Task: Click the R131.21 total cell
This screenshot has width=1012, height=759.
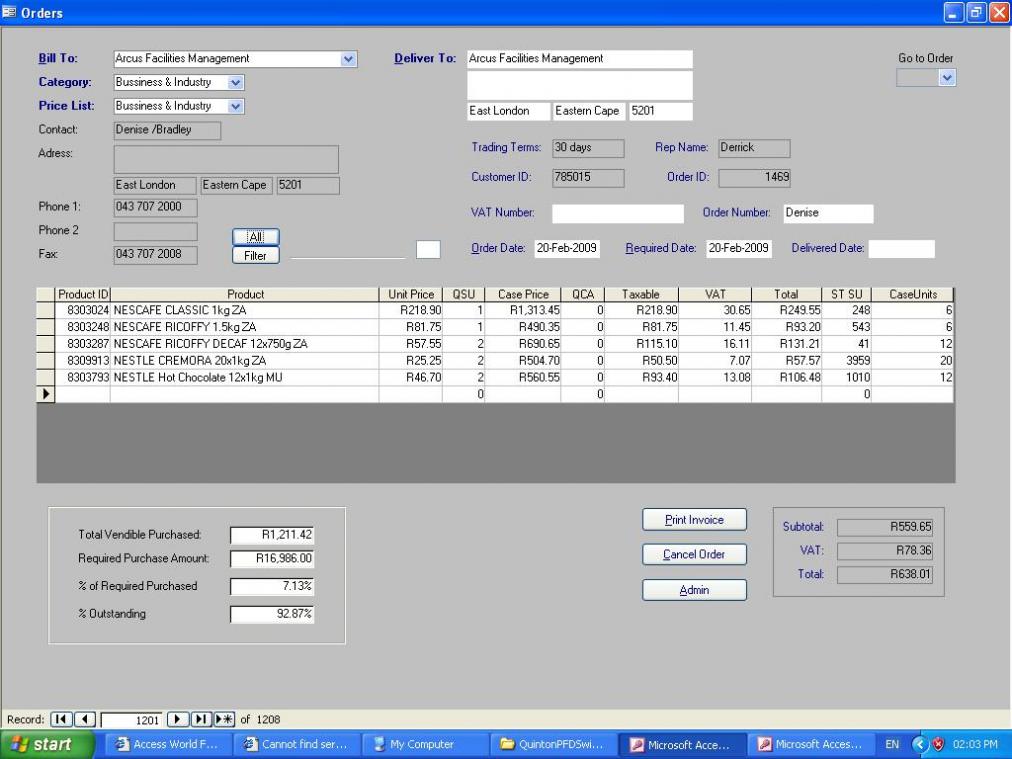Action: tap(787, 344)
